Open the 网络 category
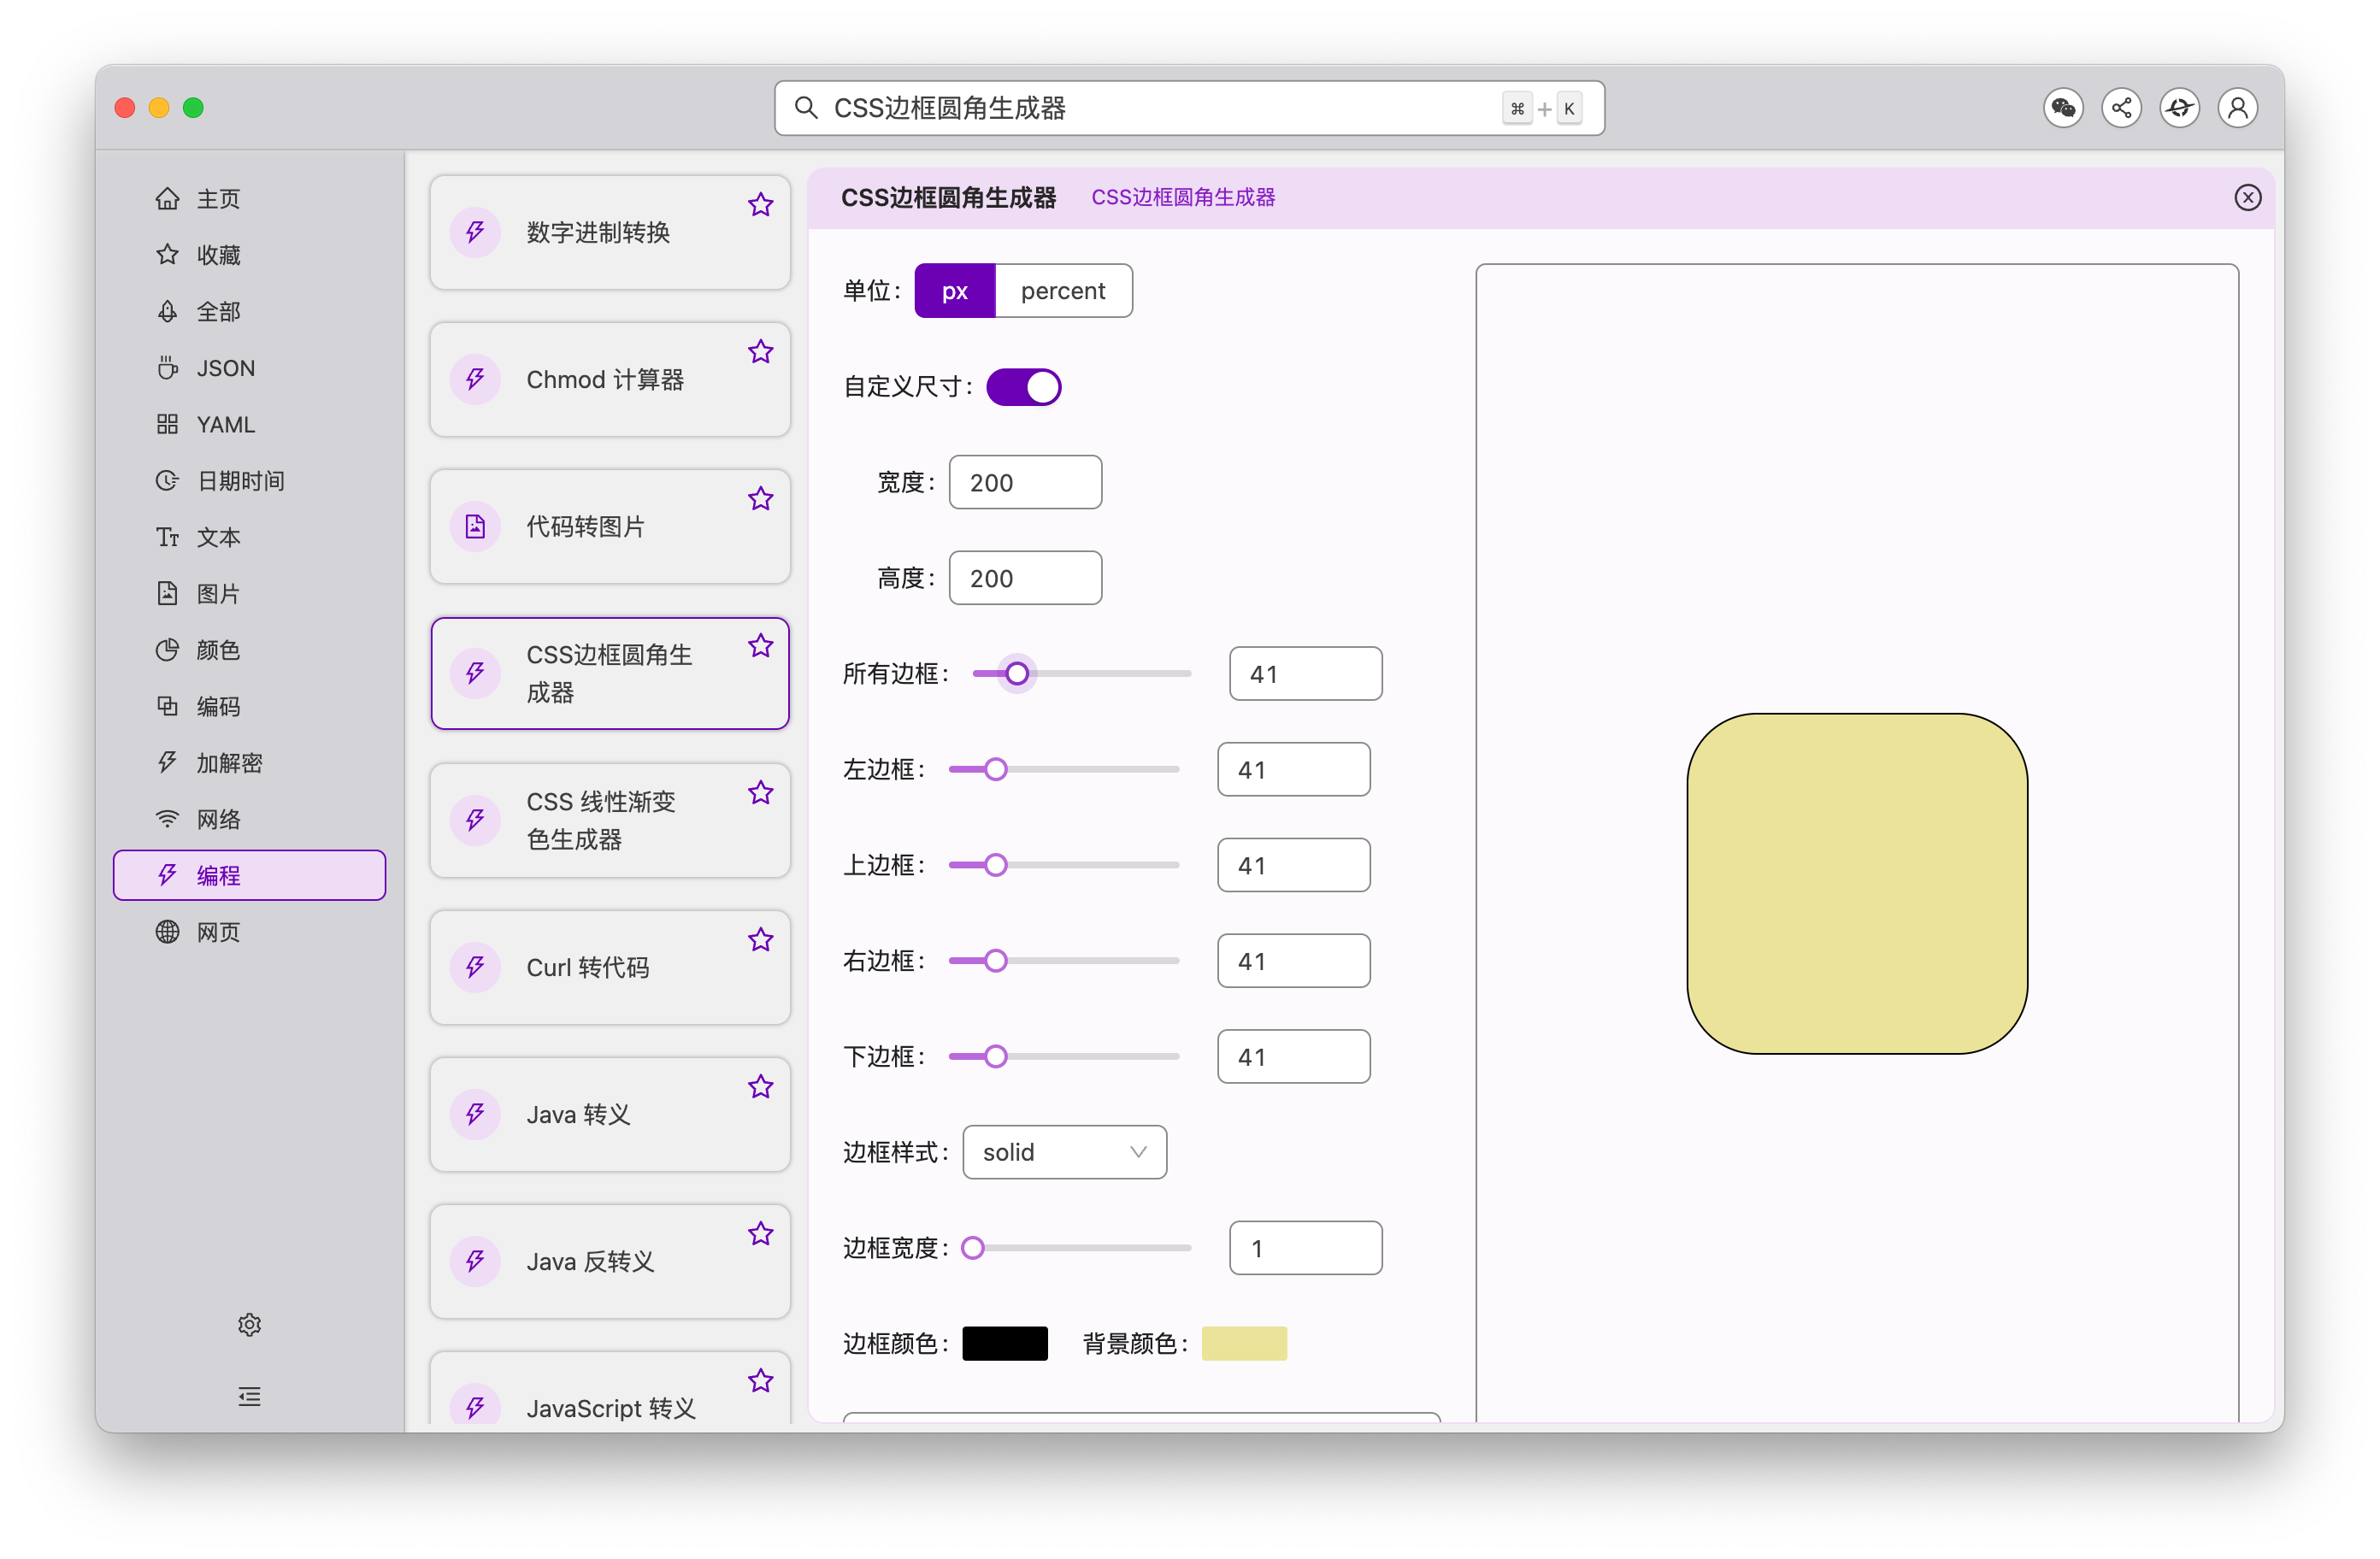Viewport: 2380px width, 1559px height. pyautogui.click(x=249, y=820)
